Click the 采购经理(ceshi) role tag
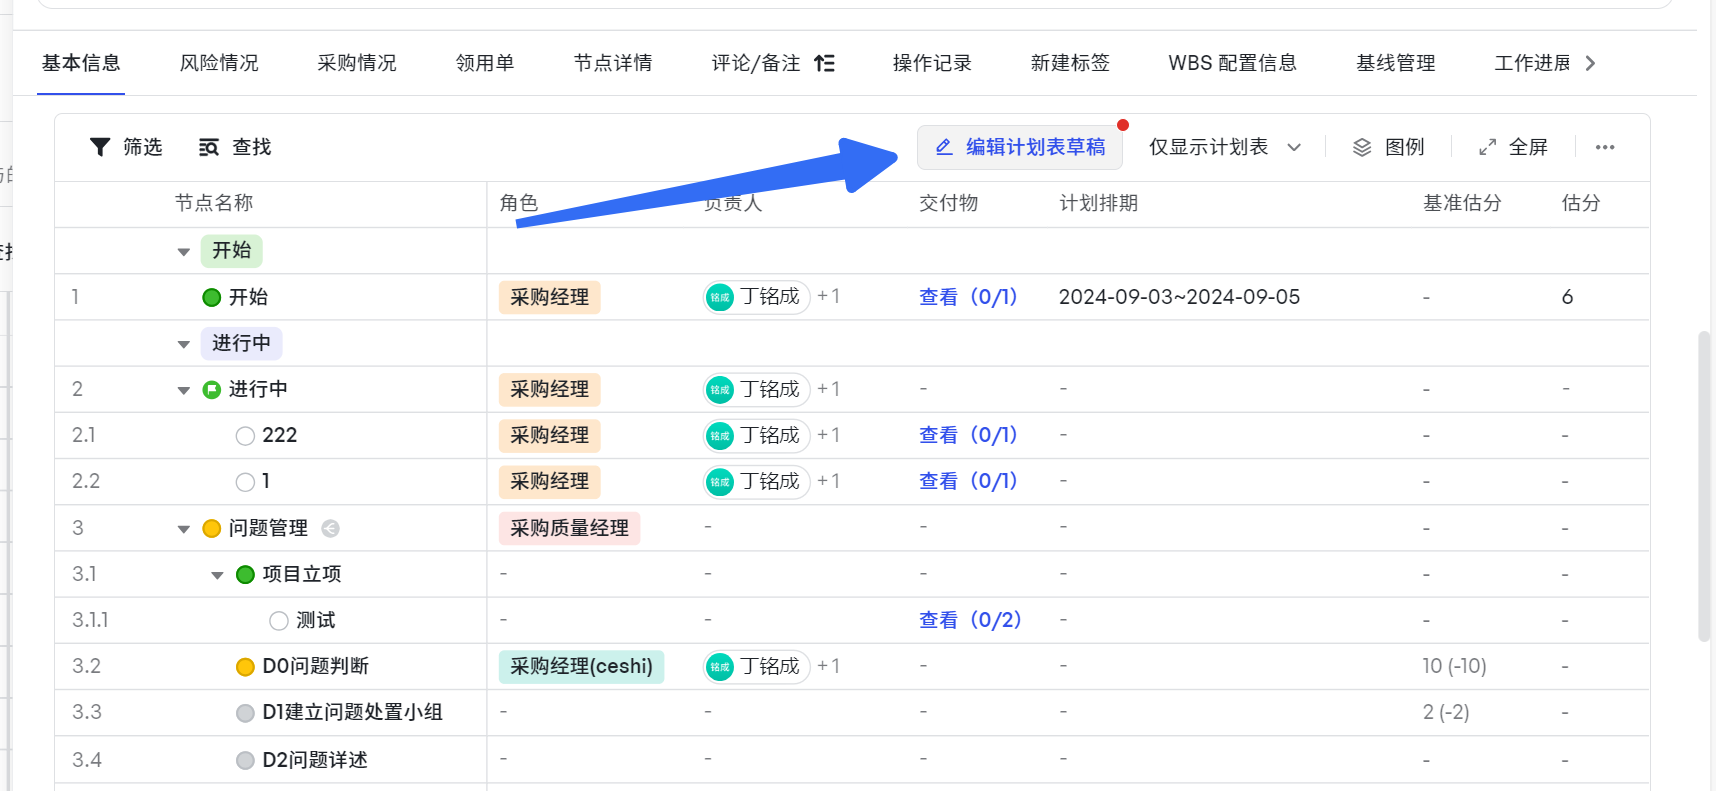Image resolution: width=1716 pixels, height=791 pixels. click(x=581, y=667)
